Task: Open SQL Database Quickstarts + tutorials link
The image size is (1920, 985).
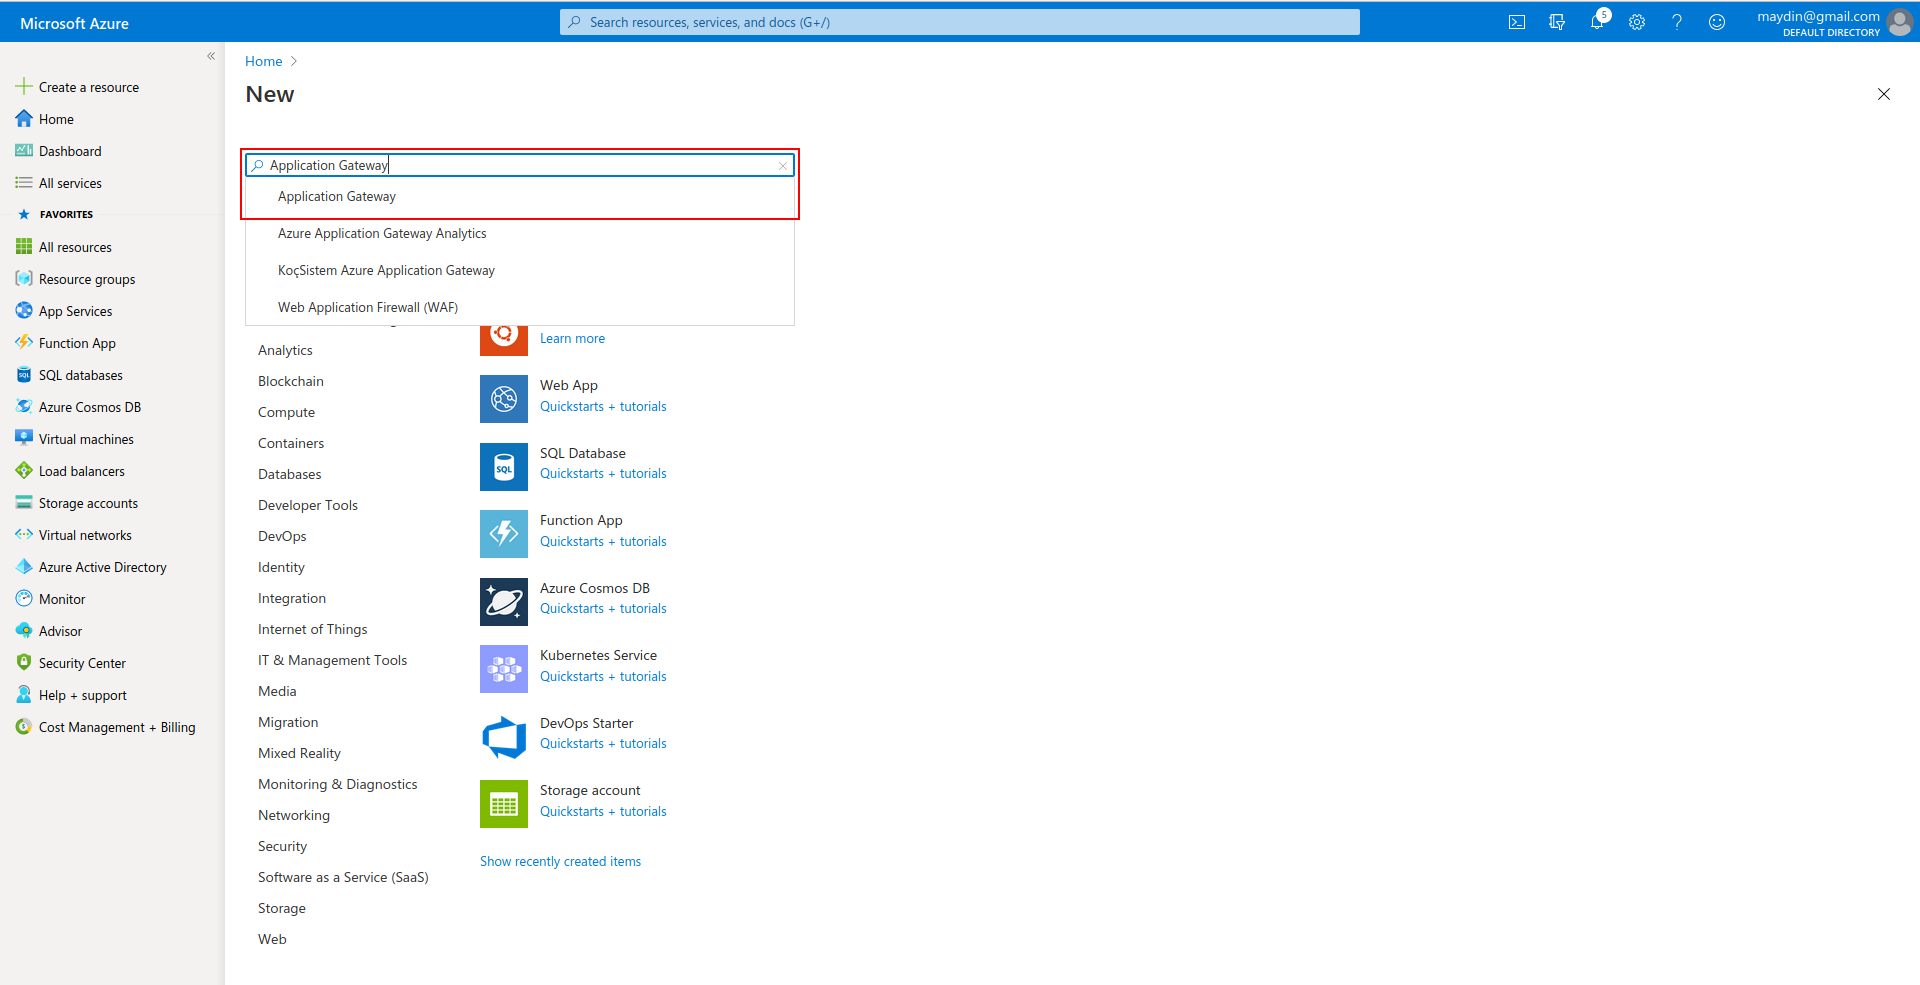Action: point(603,474)
